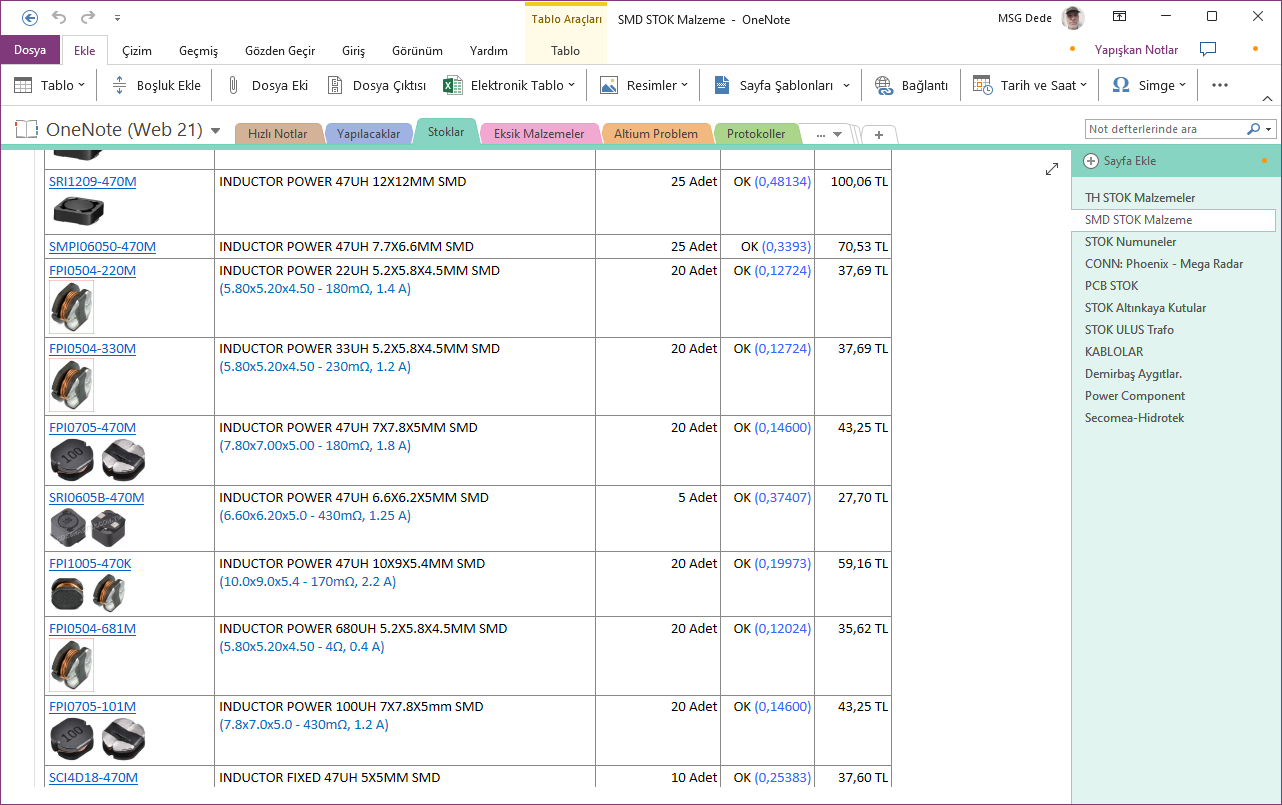Image resolution: width=1282 pixels, height=805 pixels.
Task: Open the STOK Numuneler page
Action: coord(1130,242)
